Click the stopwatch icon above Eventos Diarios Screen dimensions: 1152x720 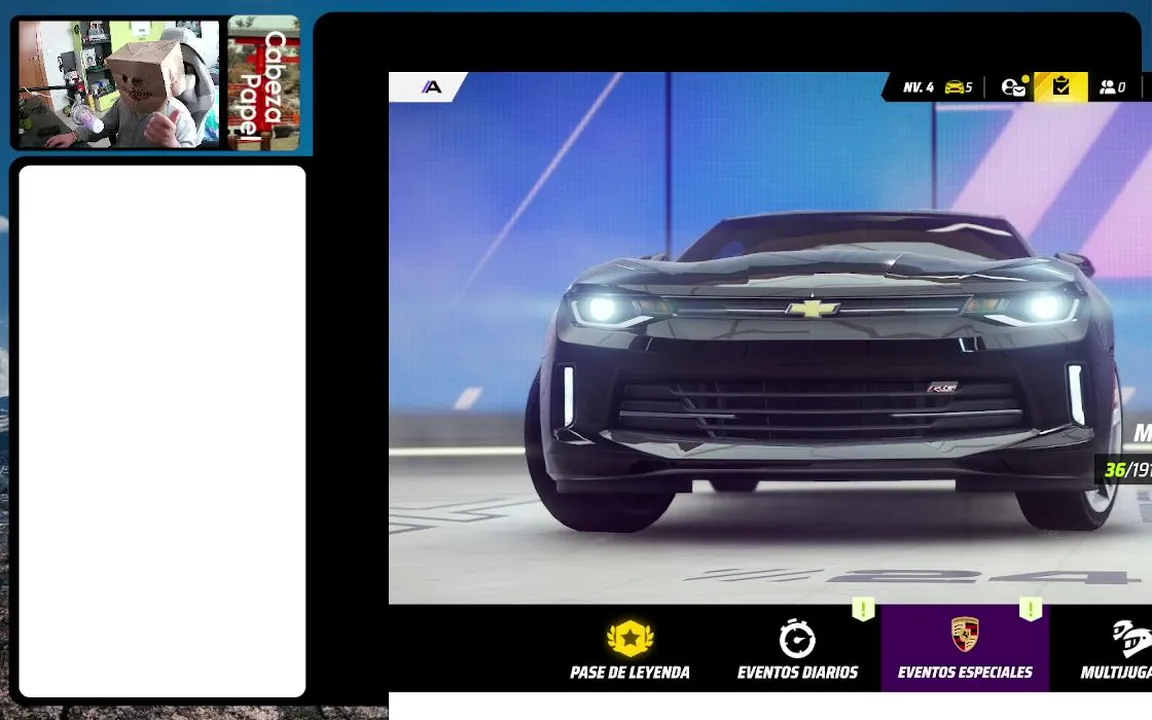point(797,638)
